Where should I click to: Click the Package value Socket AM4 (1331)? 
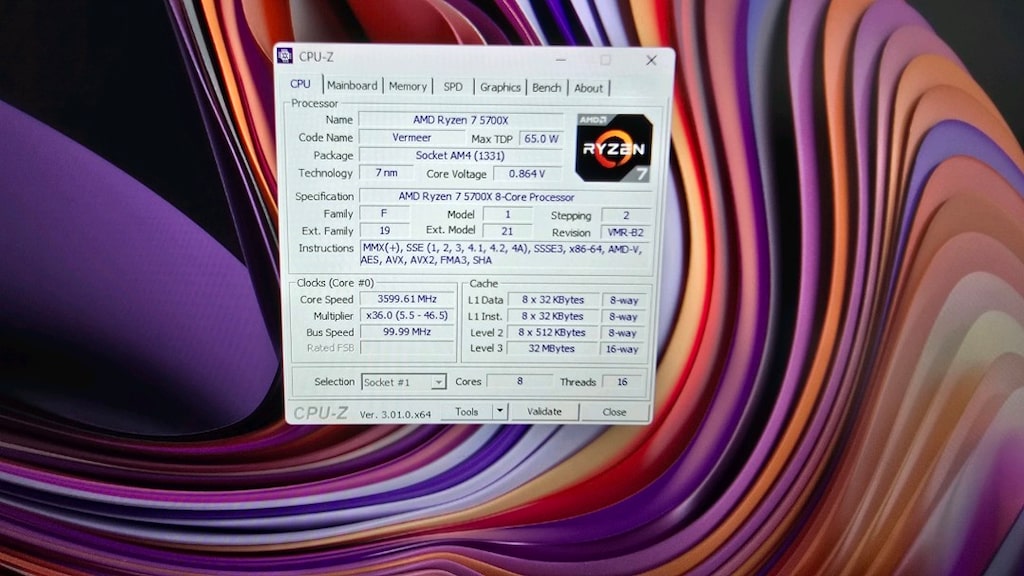click(x=460, y=155)
